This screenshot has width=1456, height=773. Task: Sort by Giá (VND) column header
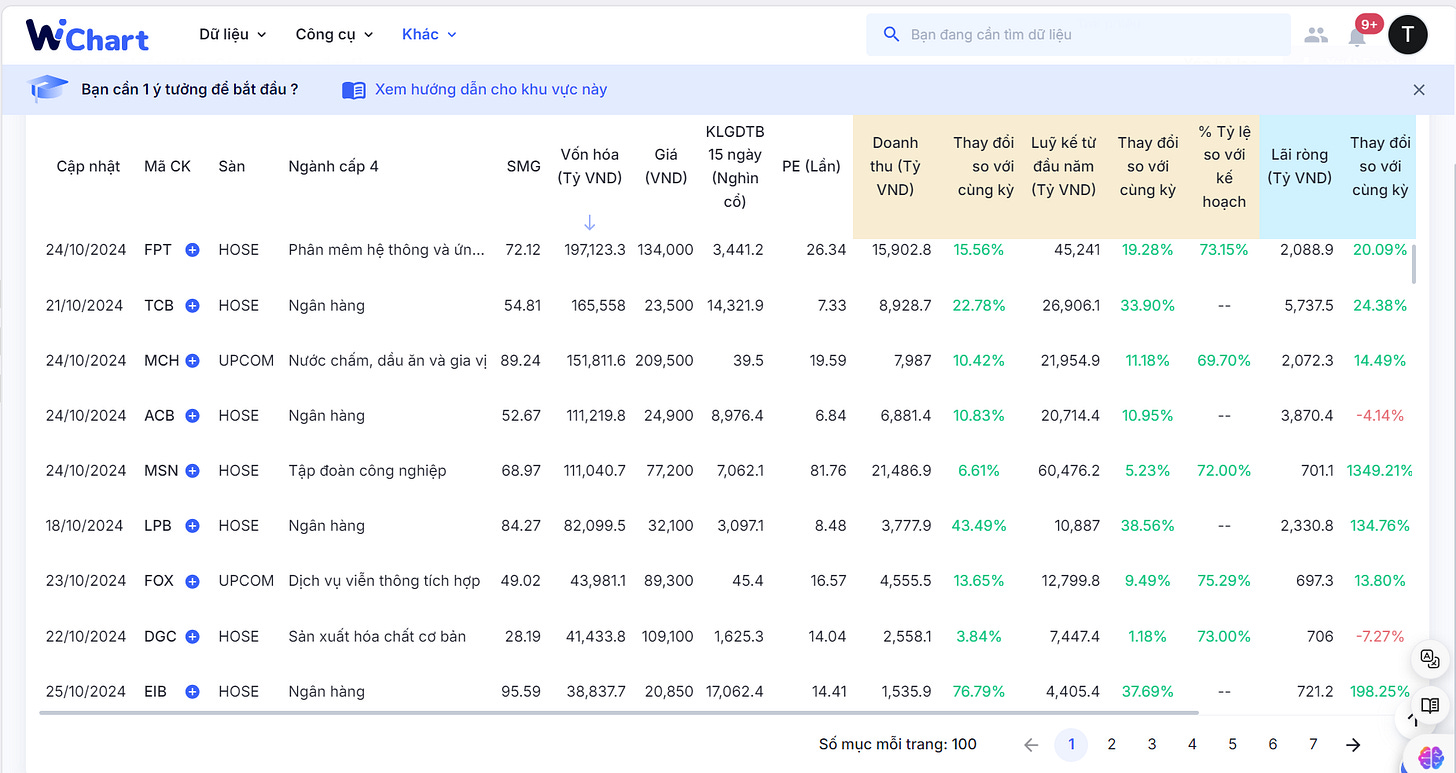point(666,166)
